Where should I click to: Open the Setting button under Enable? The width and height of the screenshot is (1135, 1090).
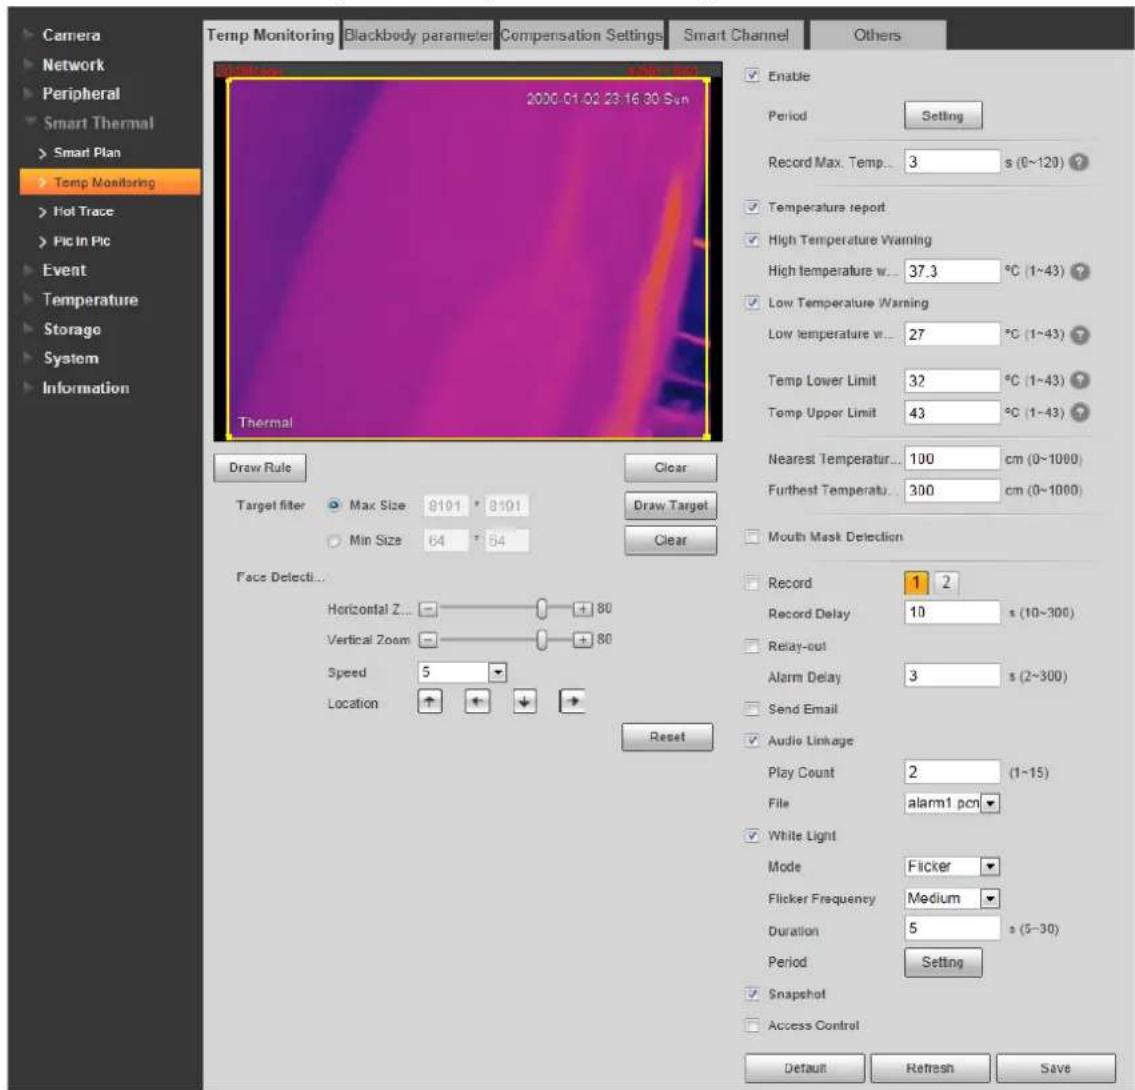pyautogui.click(x=942, y=116)
